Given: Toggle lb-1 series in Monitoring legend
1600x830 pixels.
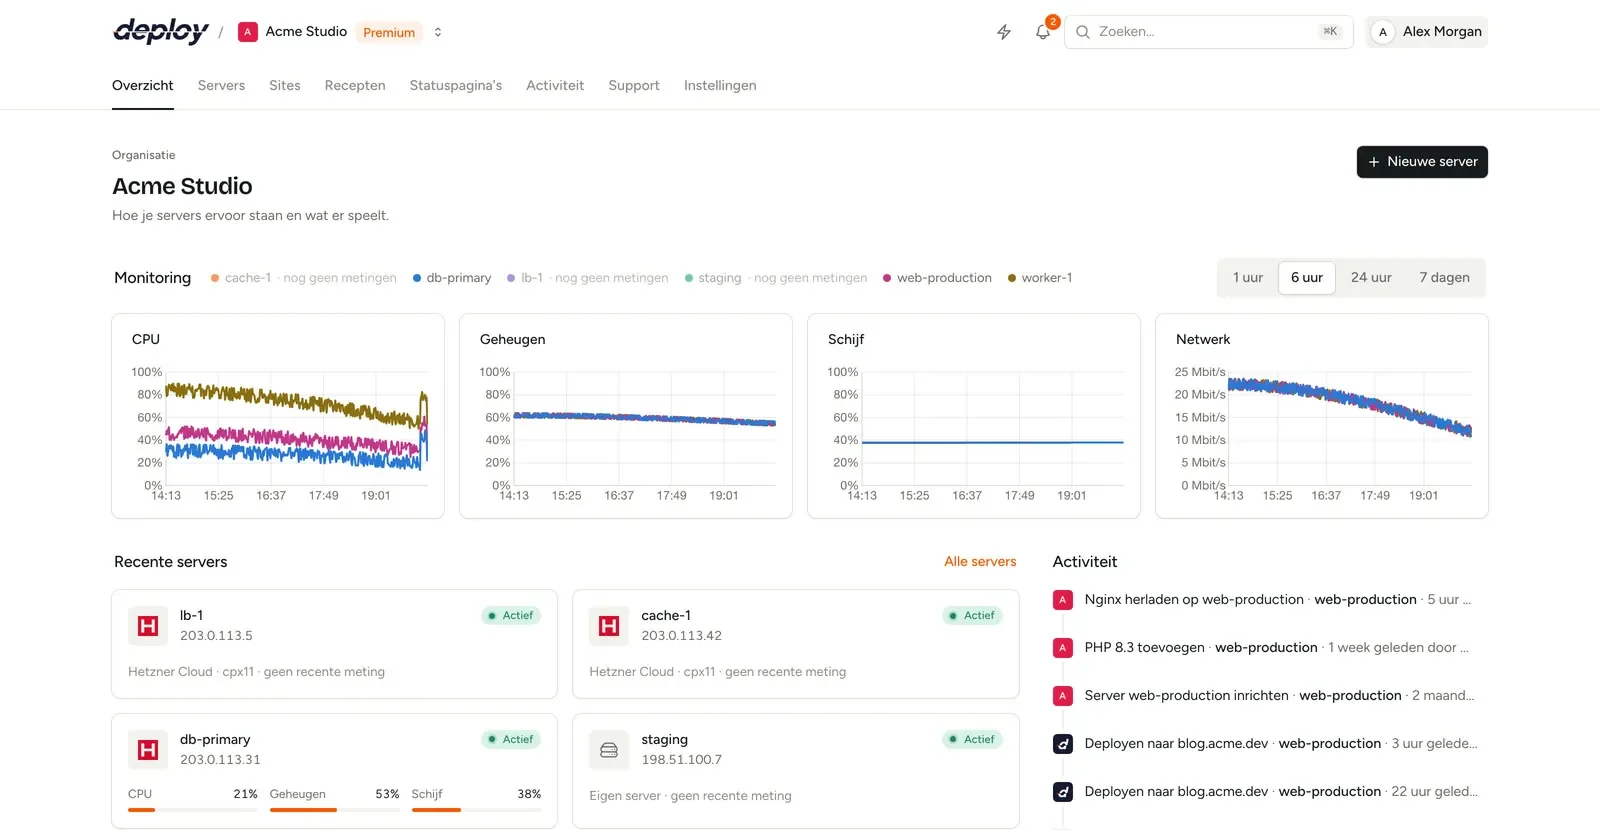Looking at the screenshot, I should coord(588,278).
